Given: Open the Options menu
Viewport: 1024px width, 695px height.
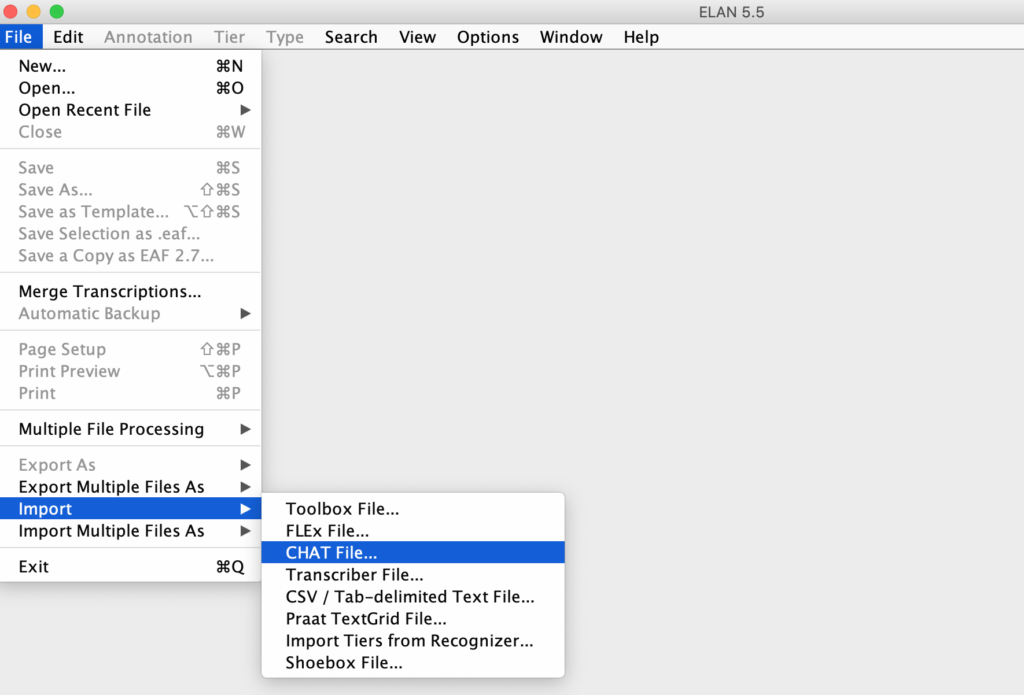Looking at the screenshot, I should pyautogui.click(x=488, y=37).
